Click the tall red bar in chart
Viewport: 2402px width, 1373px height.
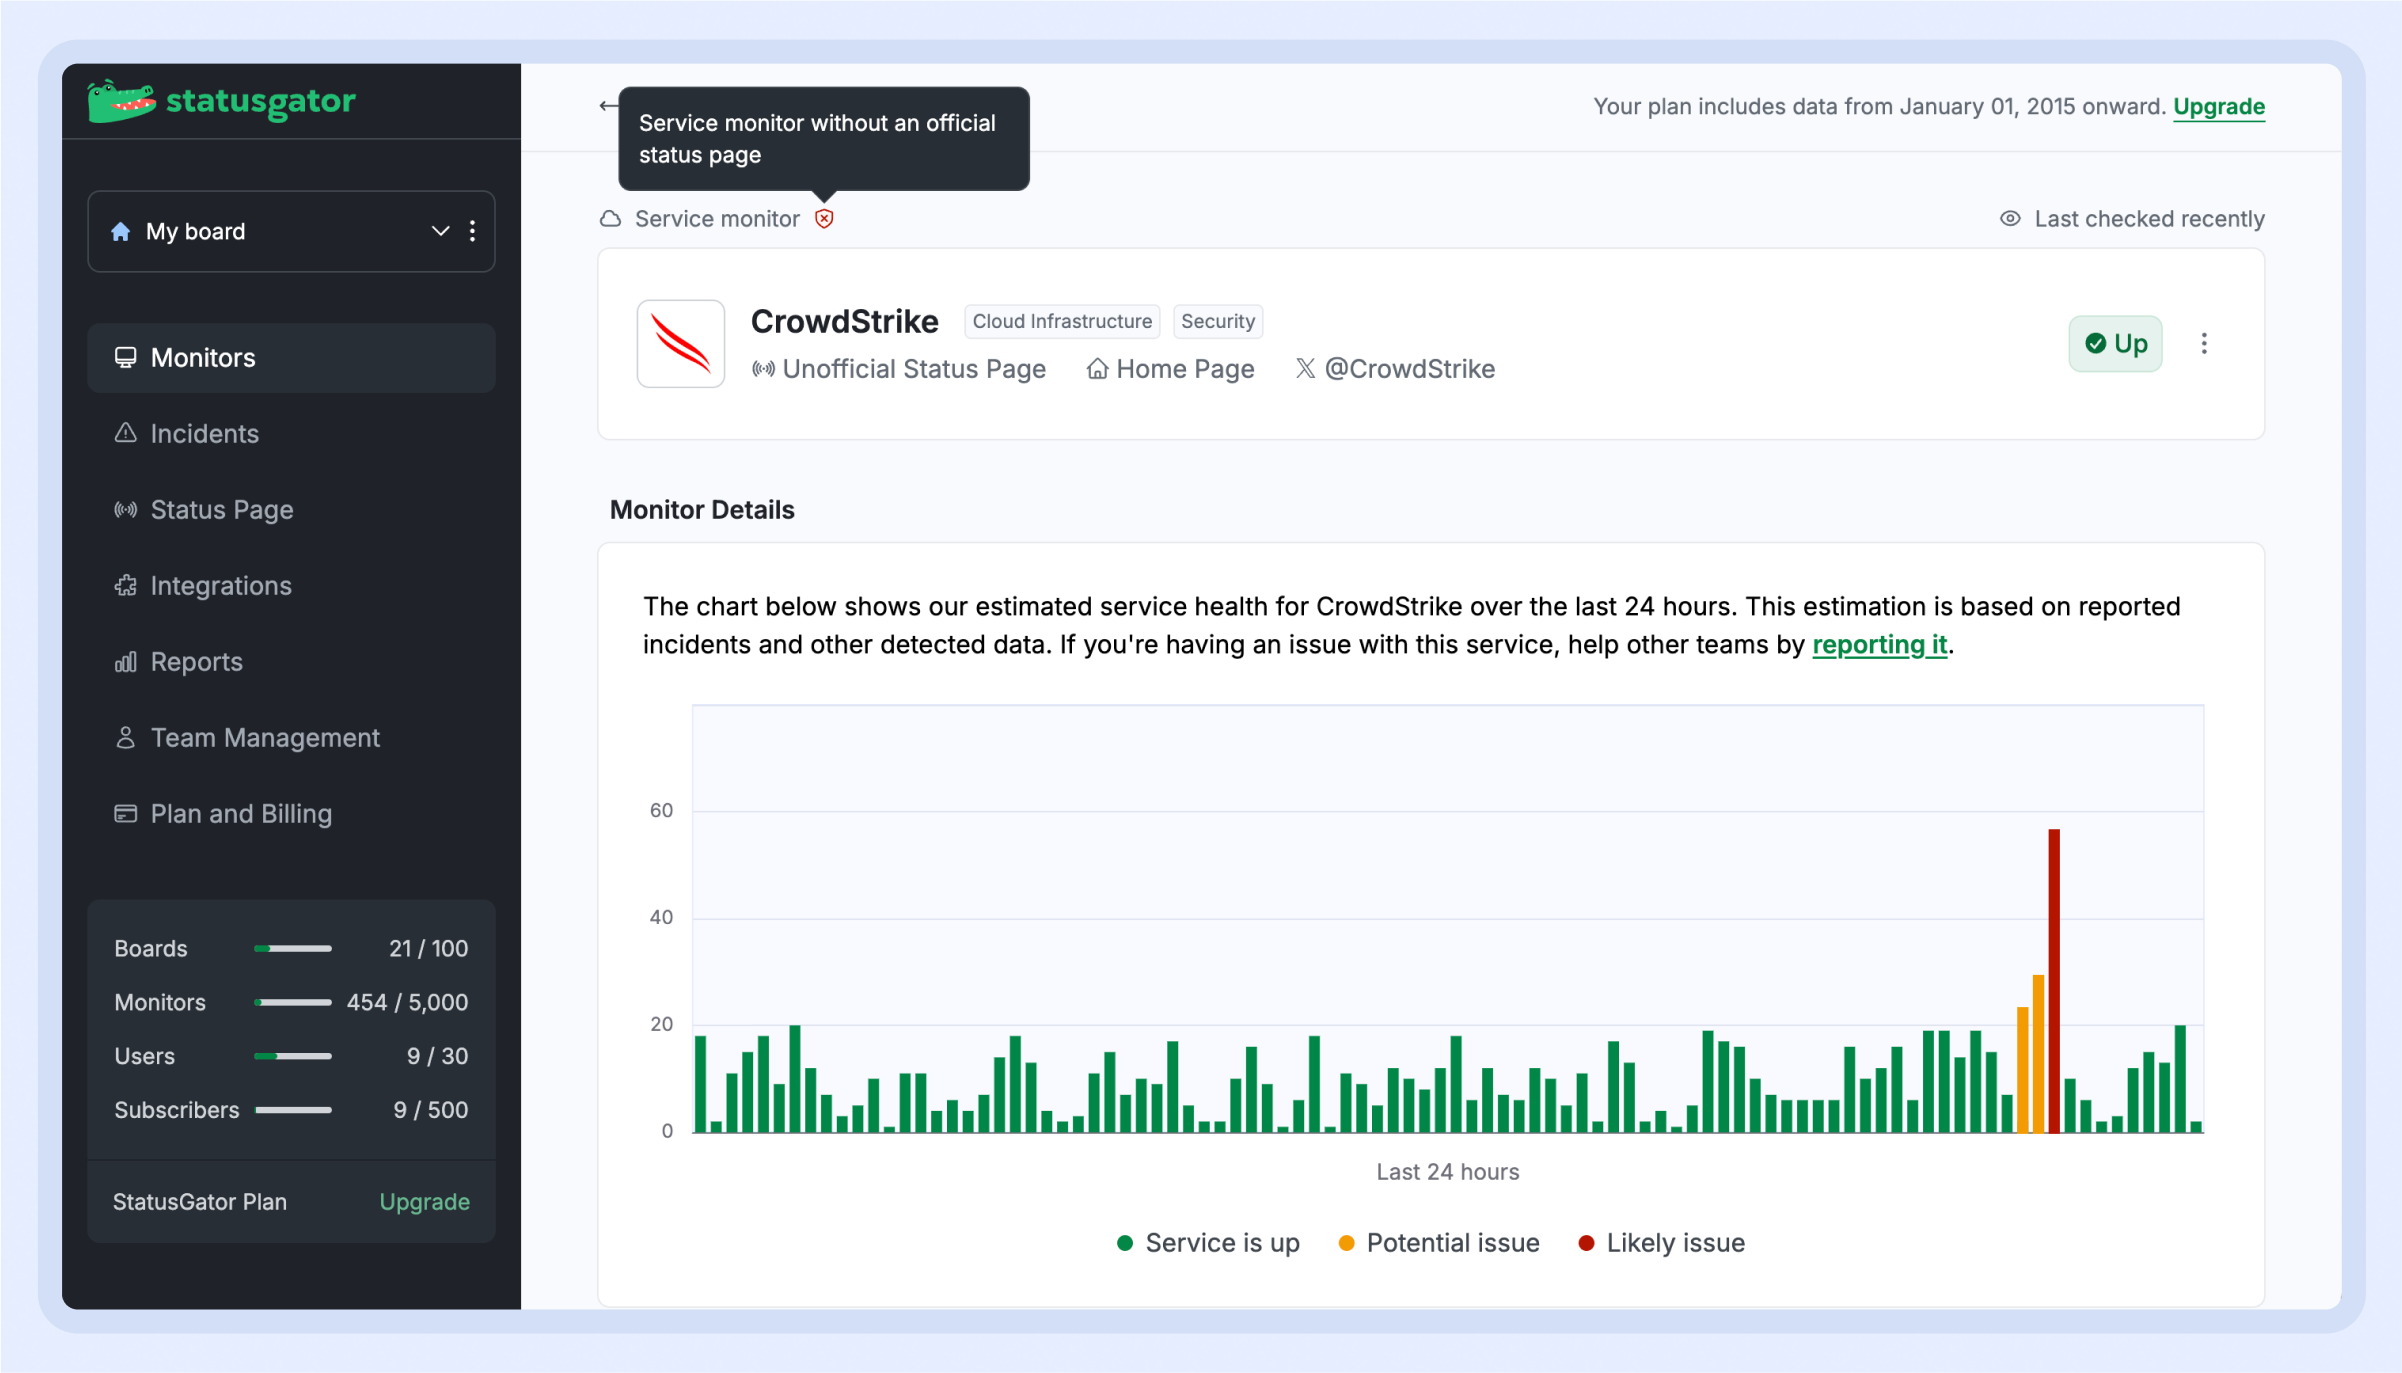2054,980
